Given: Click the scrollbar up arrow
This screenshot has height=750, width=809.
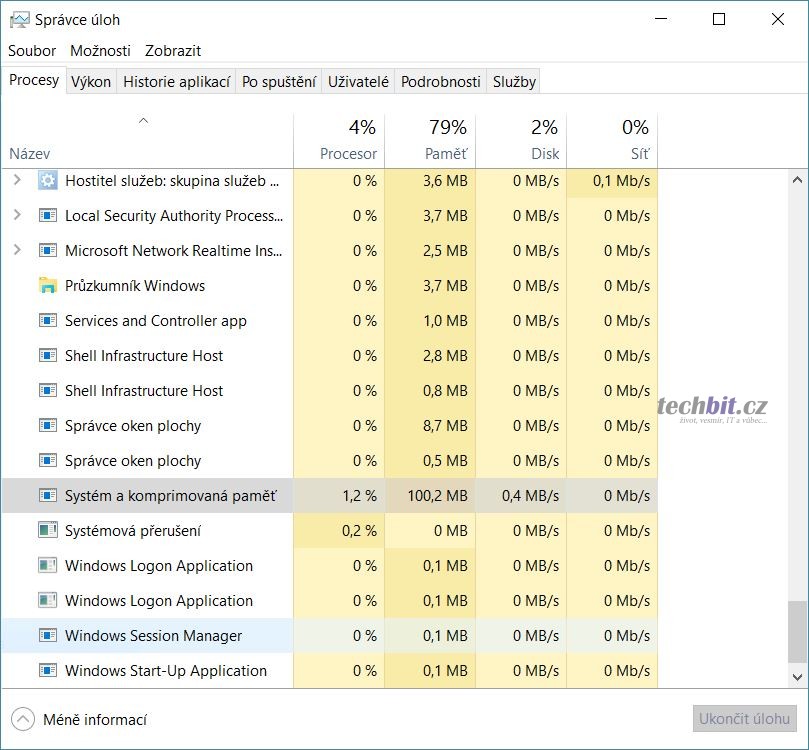Looking at the screenshot, I should pos(797,180).
